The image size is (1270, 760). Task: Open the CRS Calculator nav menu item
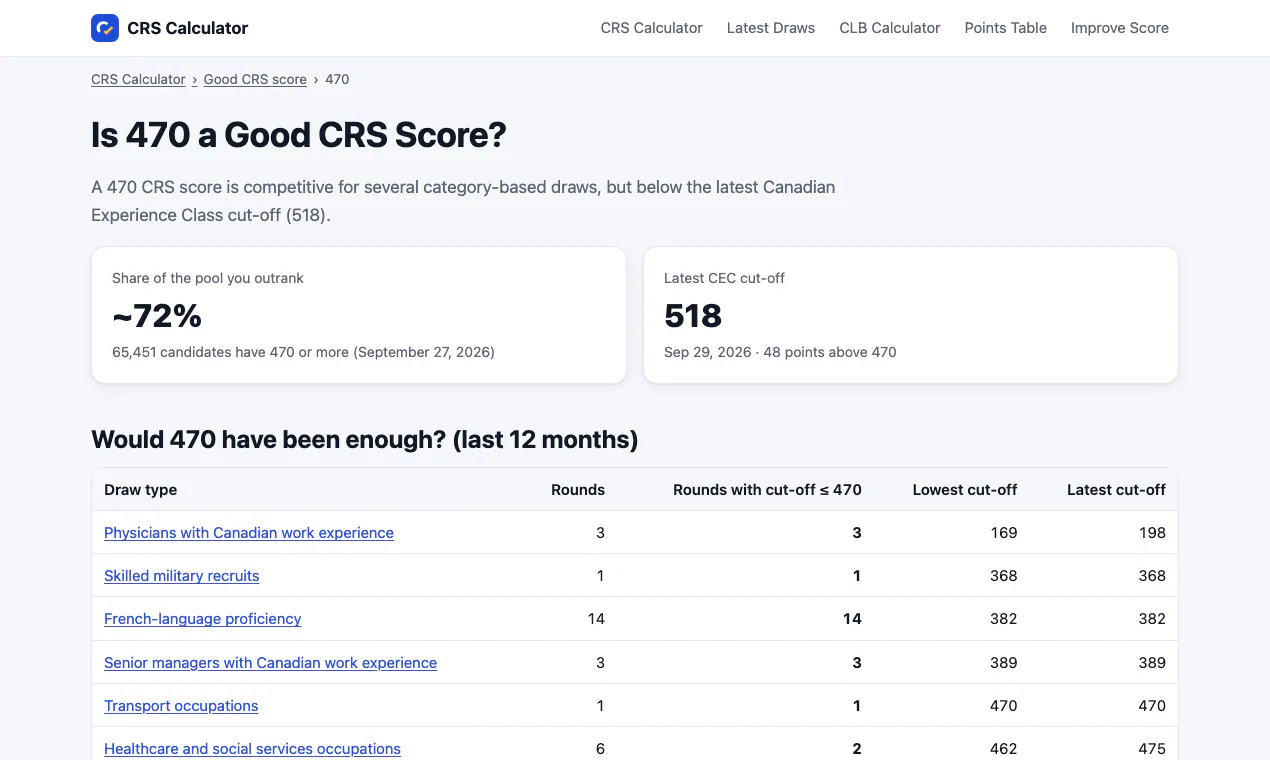tap(652, 28)
